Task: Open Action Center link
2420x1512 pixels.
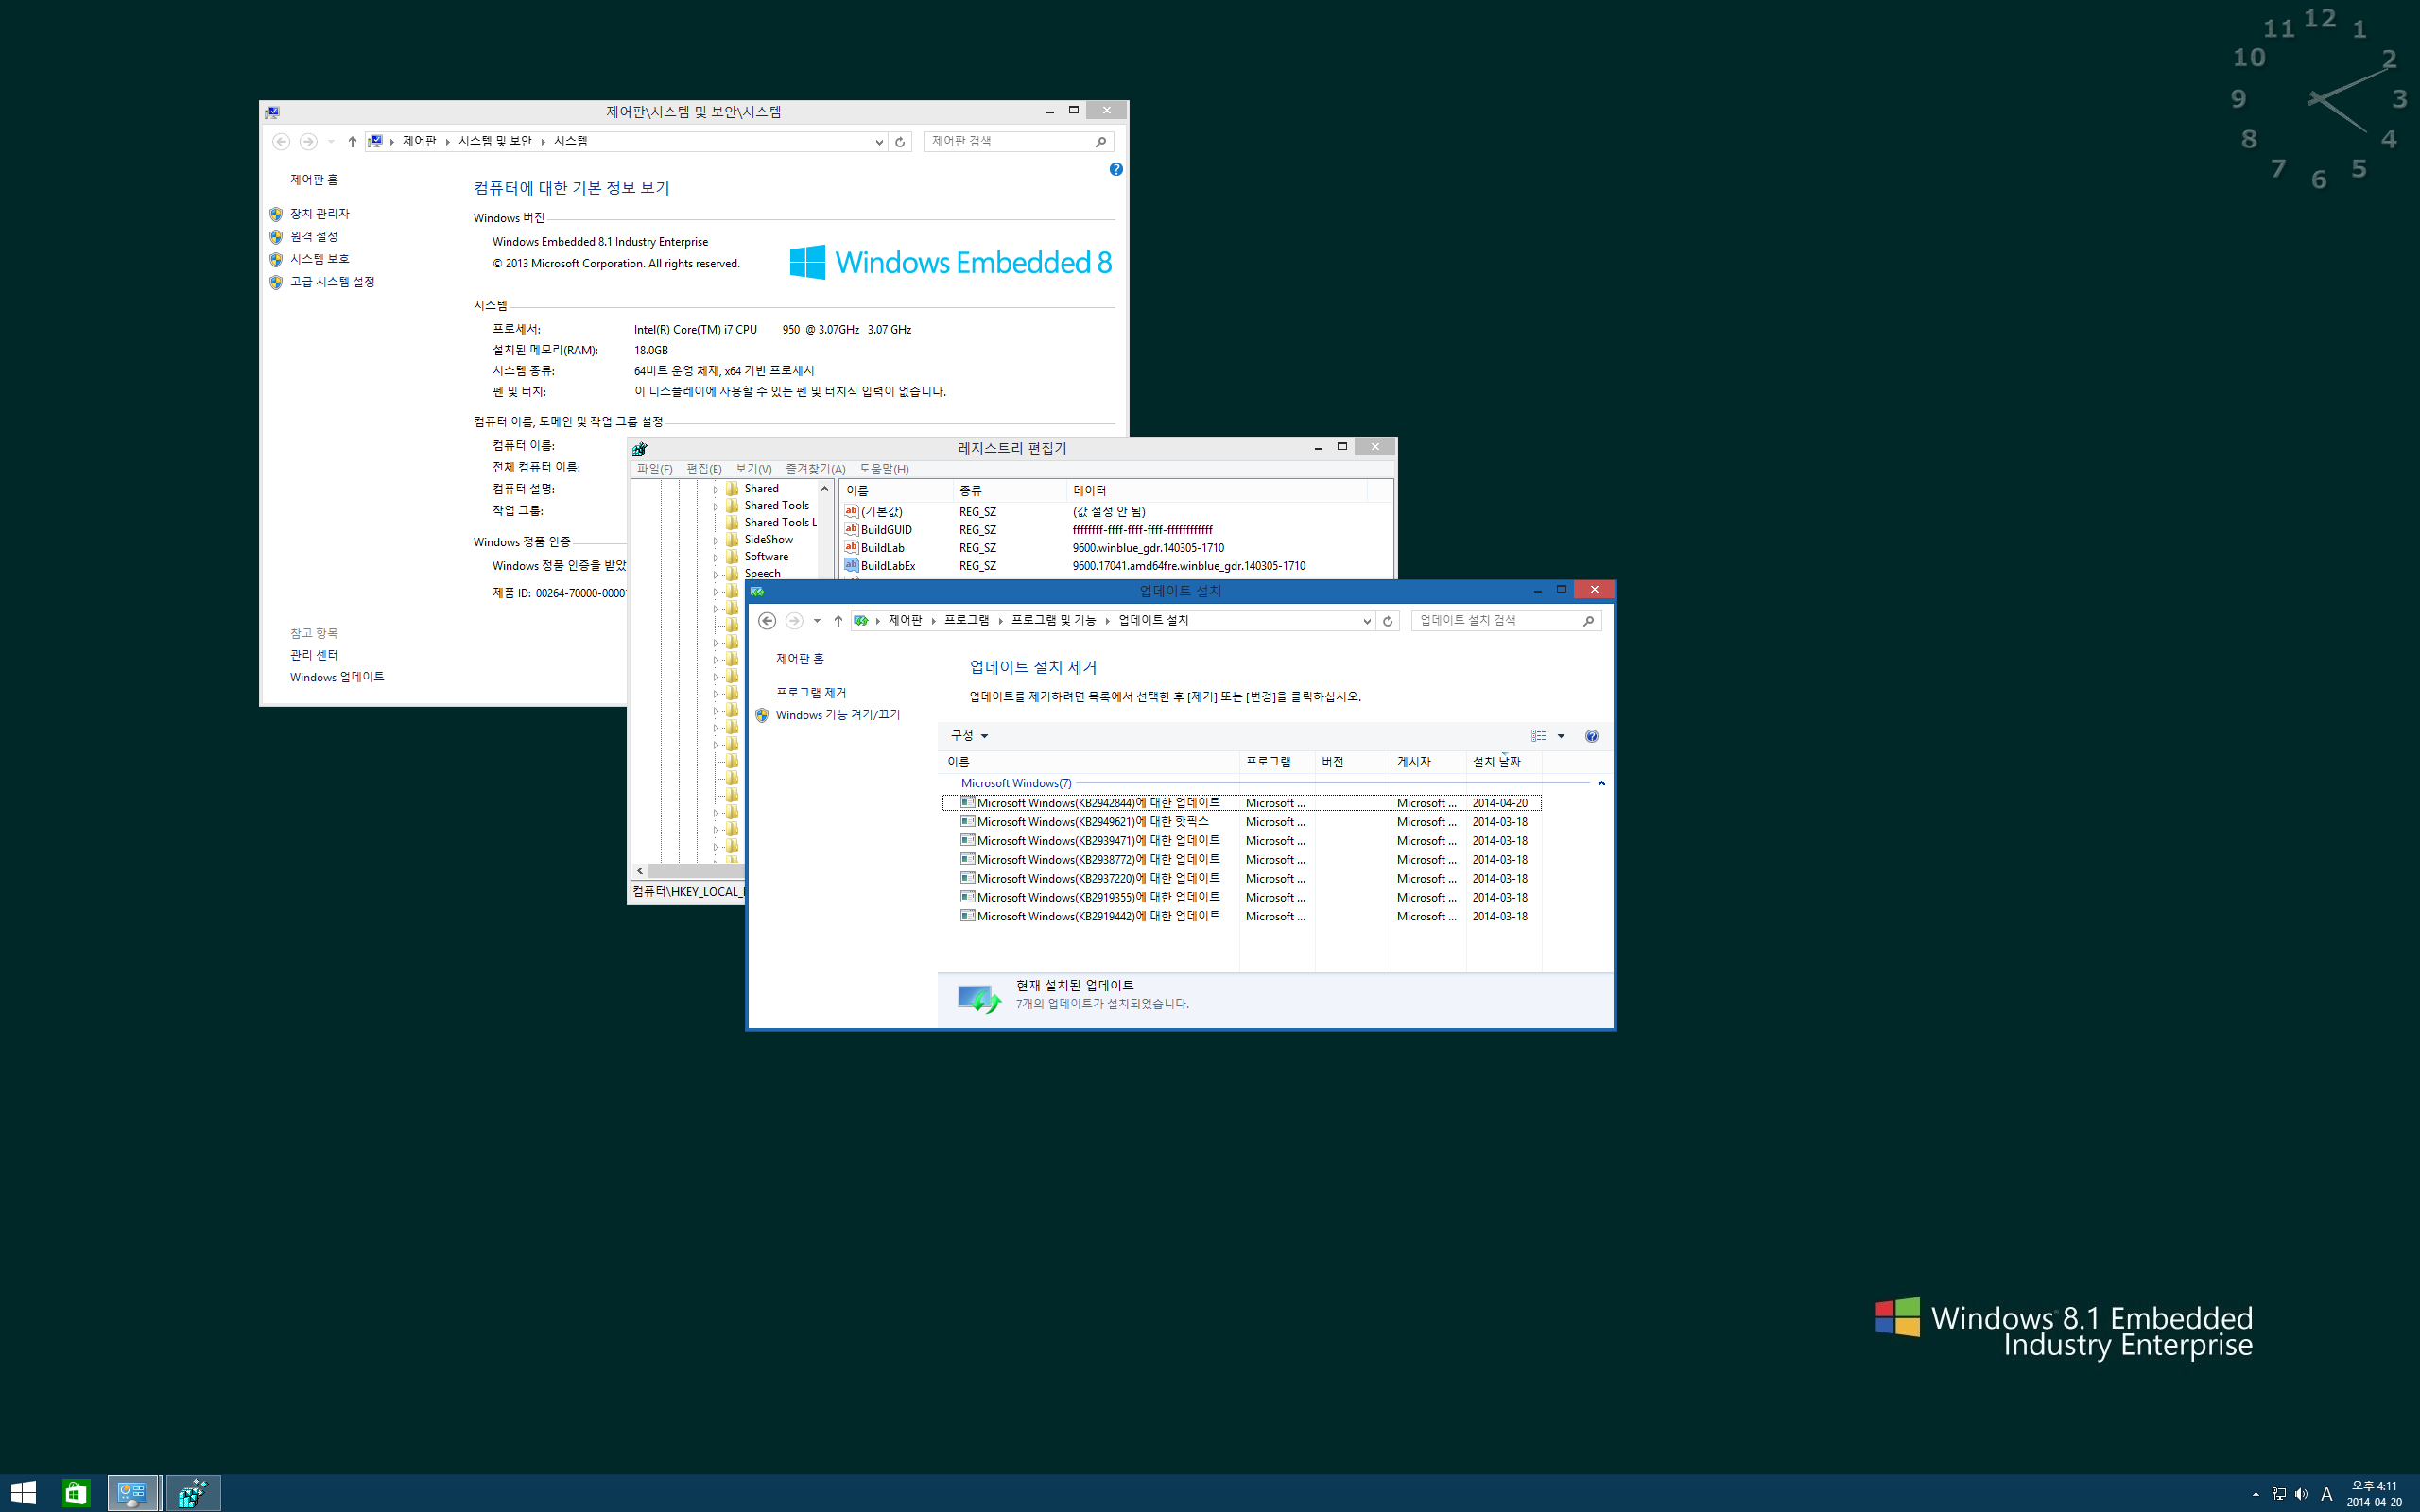Action: click(x=314, y=655)
